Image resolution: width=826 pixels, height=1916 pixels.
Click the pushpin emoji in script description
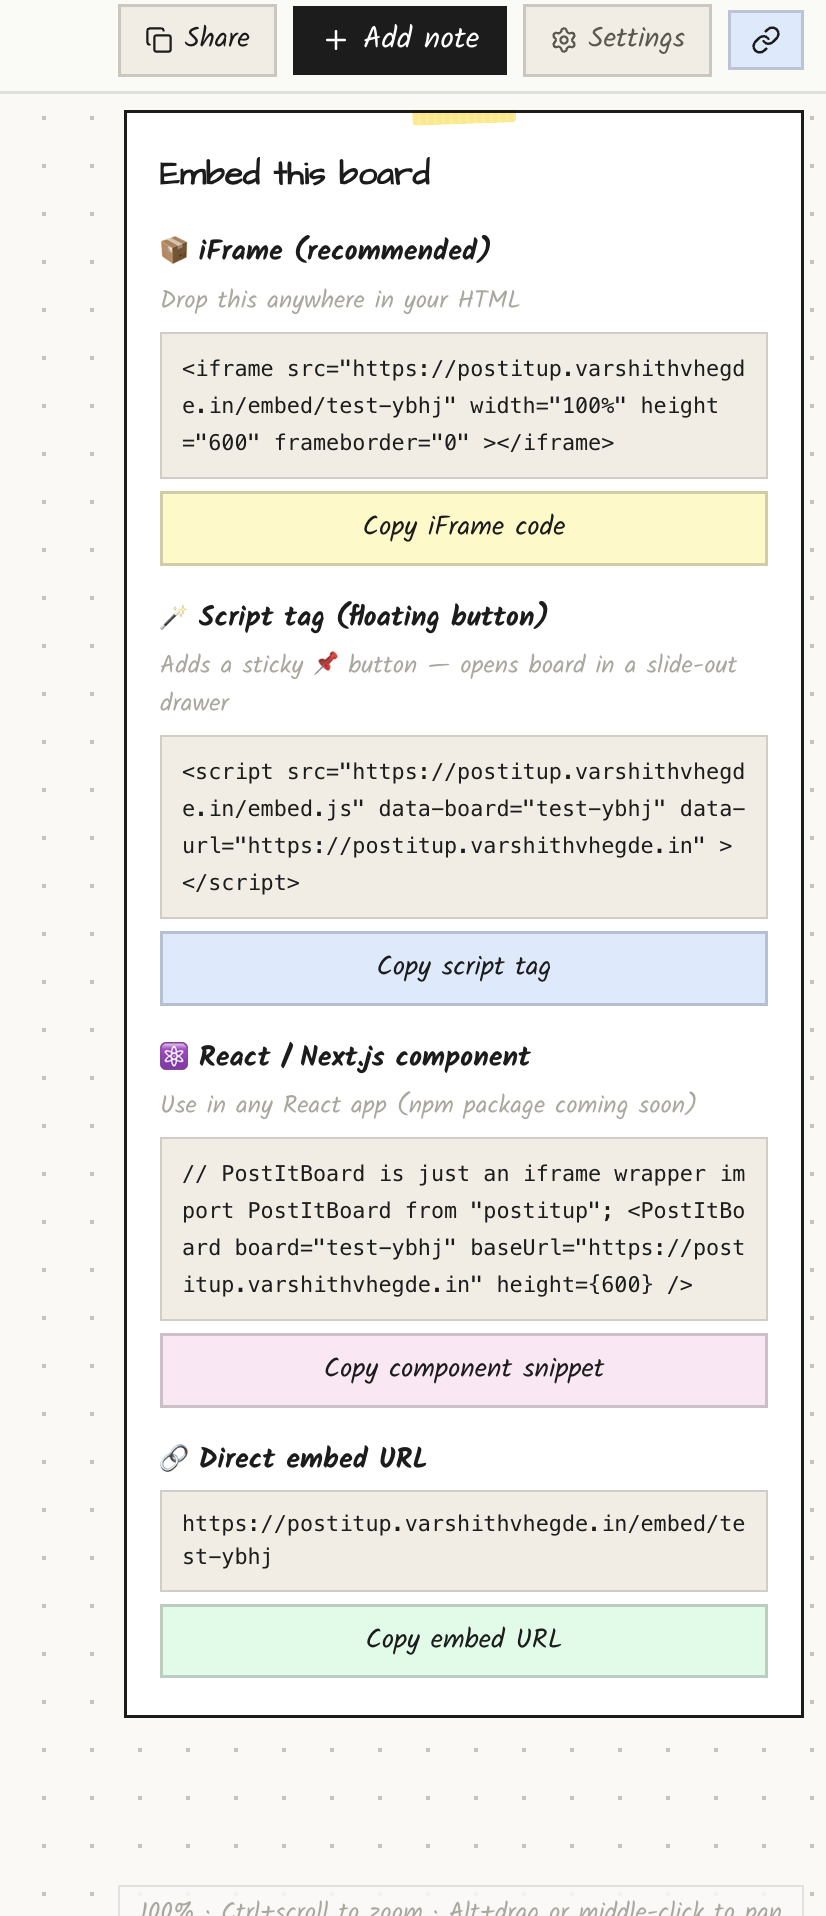tap(326, 664)
